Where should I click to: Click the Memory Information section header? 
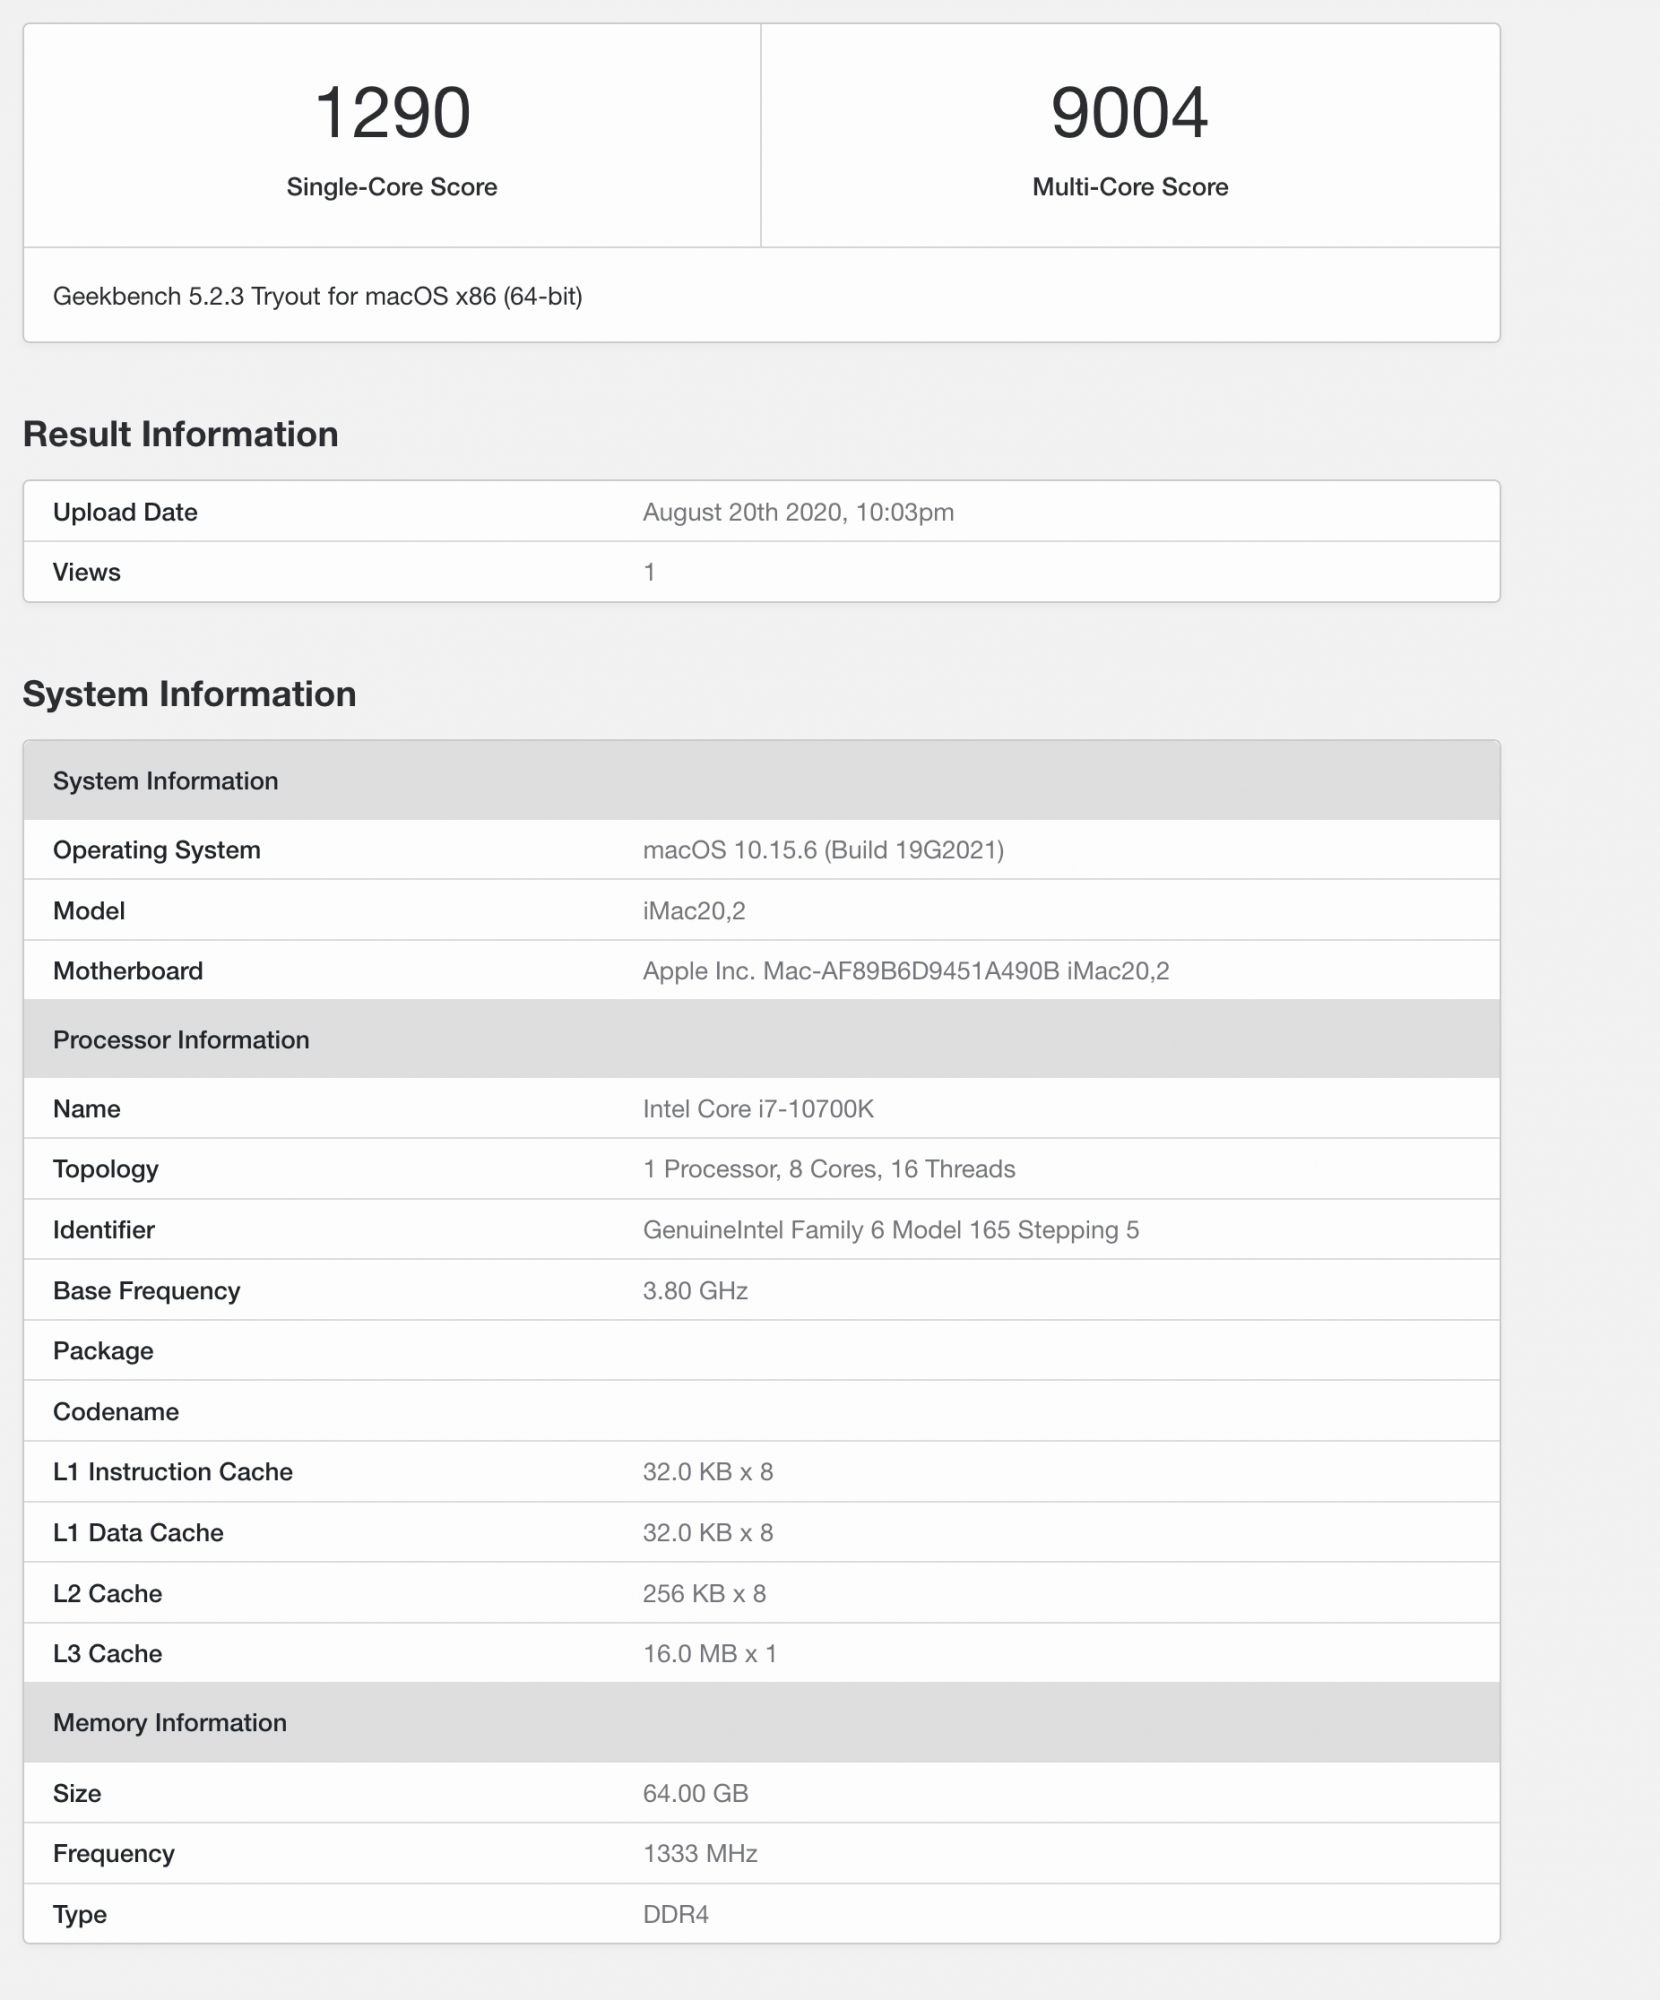click(169, 1723)
